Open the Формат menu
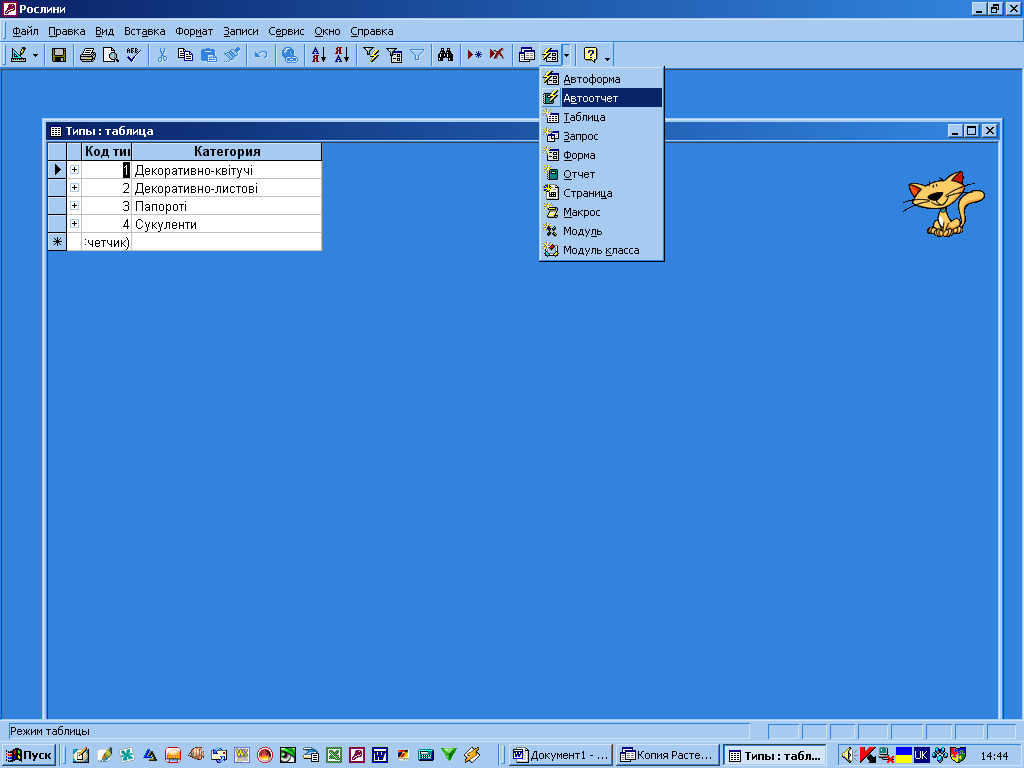1024x768 pixels. tap(194, 31)
